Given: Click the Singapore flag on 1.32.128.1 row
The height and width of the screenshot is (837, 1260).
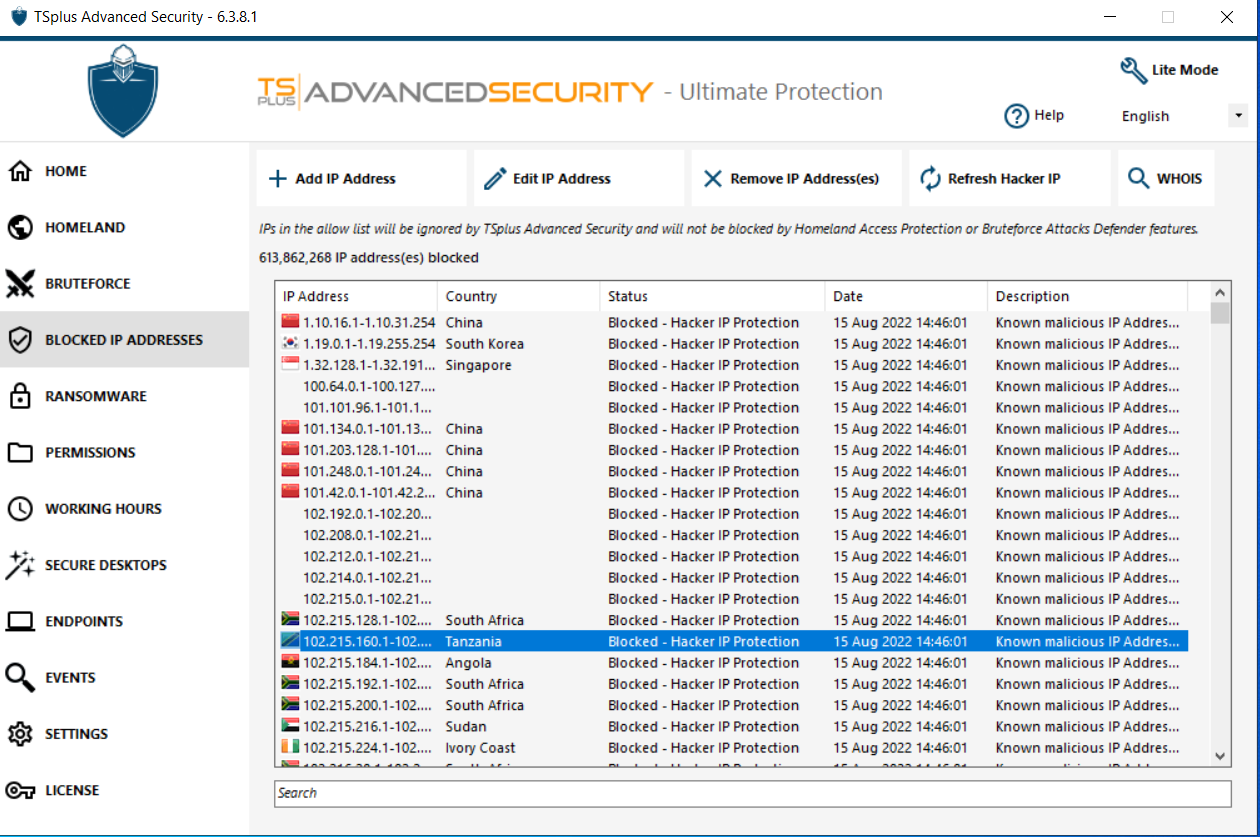Looking at the screenshot, I should pos(290,365).
